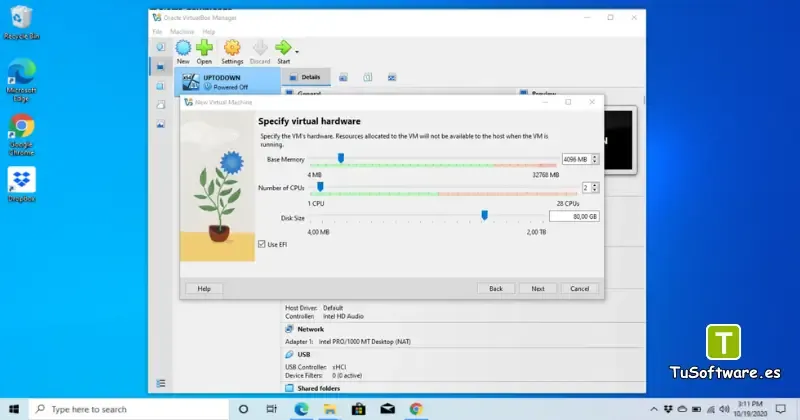Screen dimensions: 800x420
Task: Click the picture-like fifth sidebar icon
Action: pyautogui.click(x=161, y=124)
